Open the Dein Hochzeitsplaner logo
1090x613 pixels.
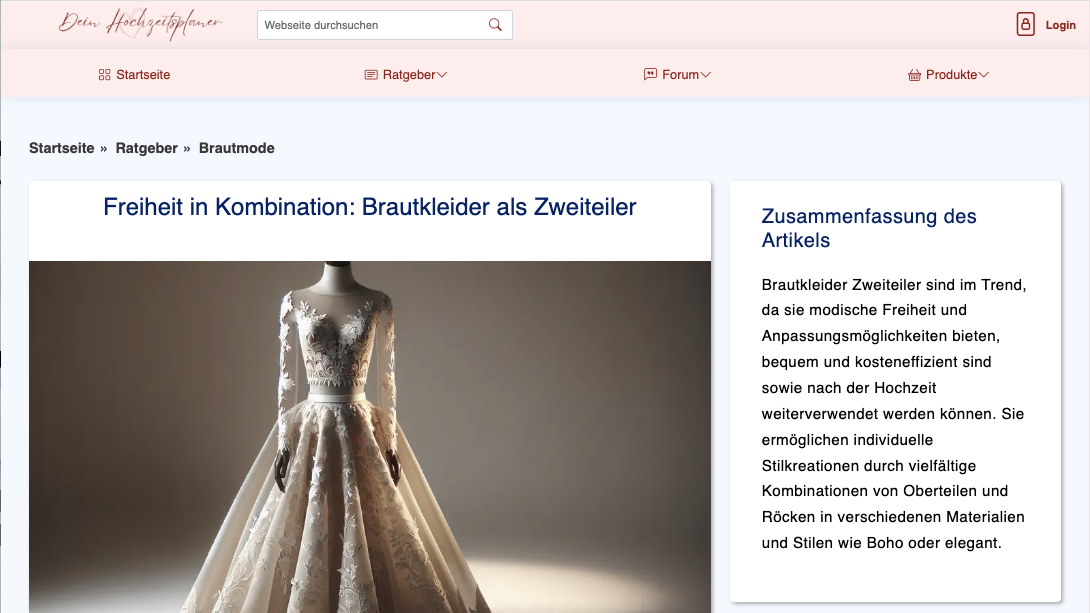(x=140, y=22)
